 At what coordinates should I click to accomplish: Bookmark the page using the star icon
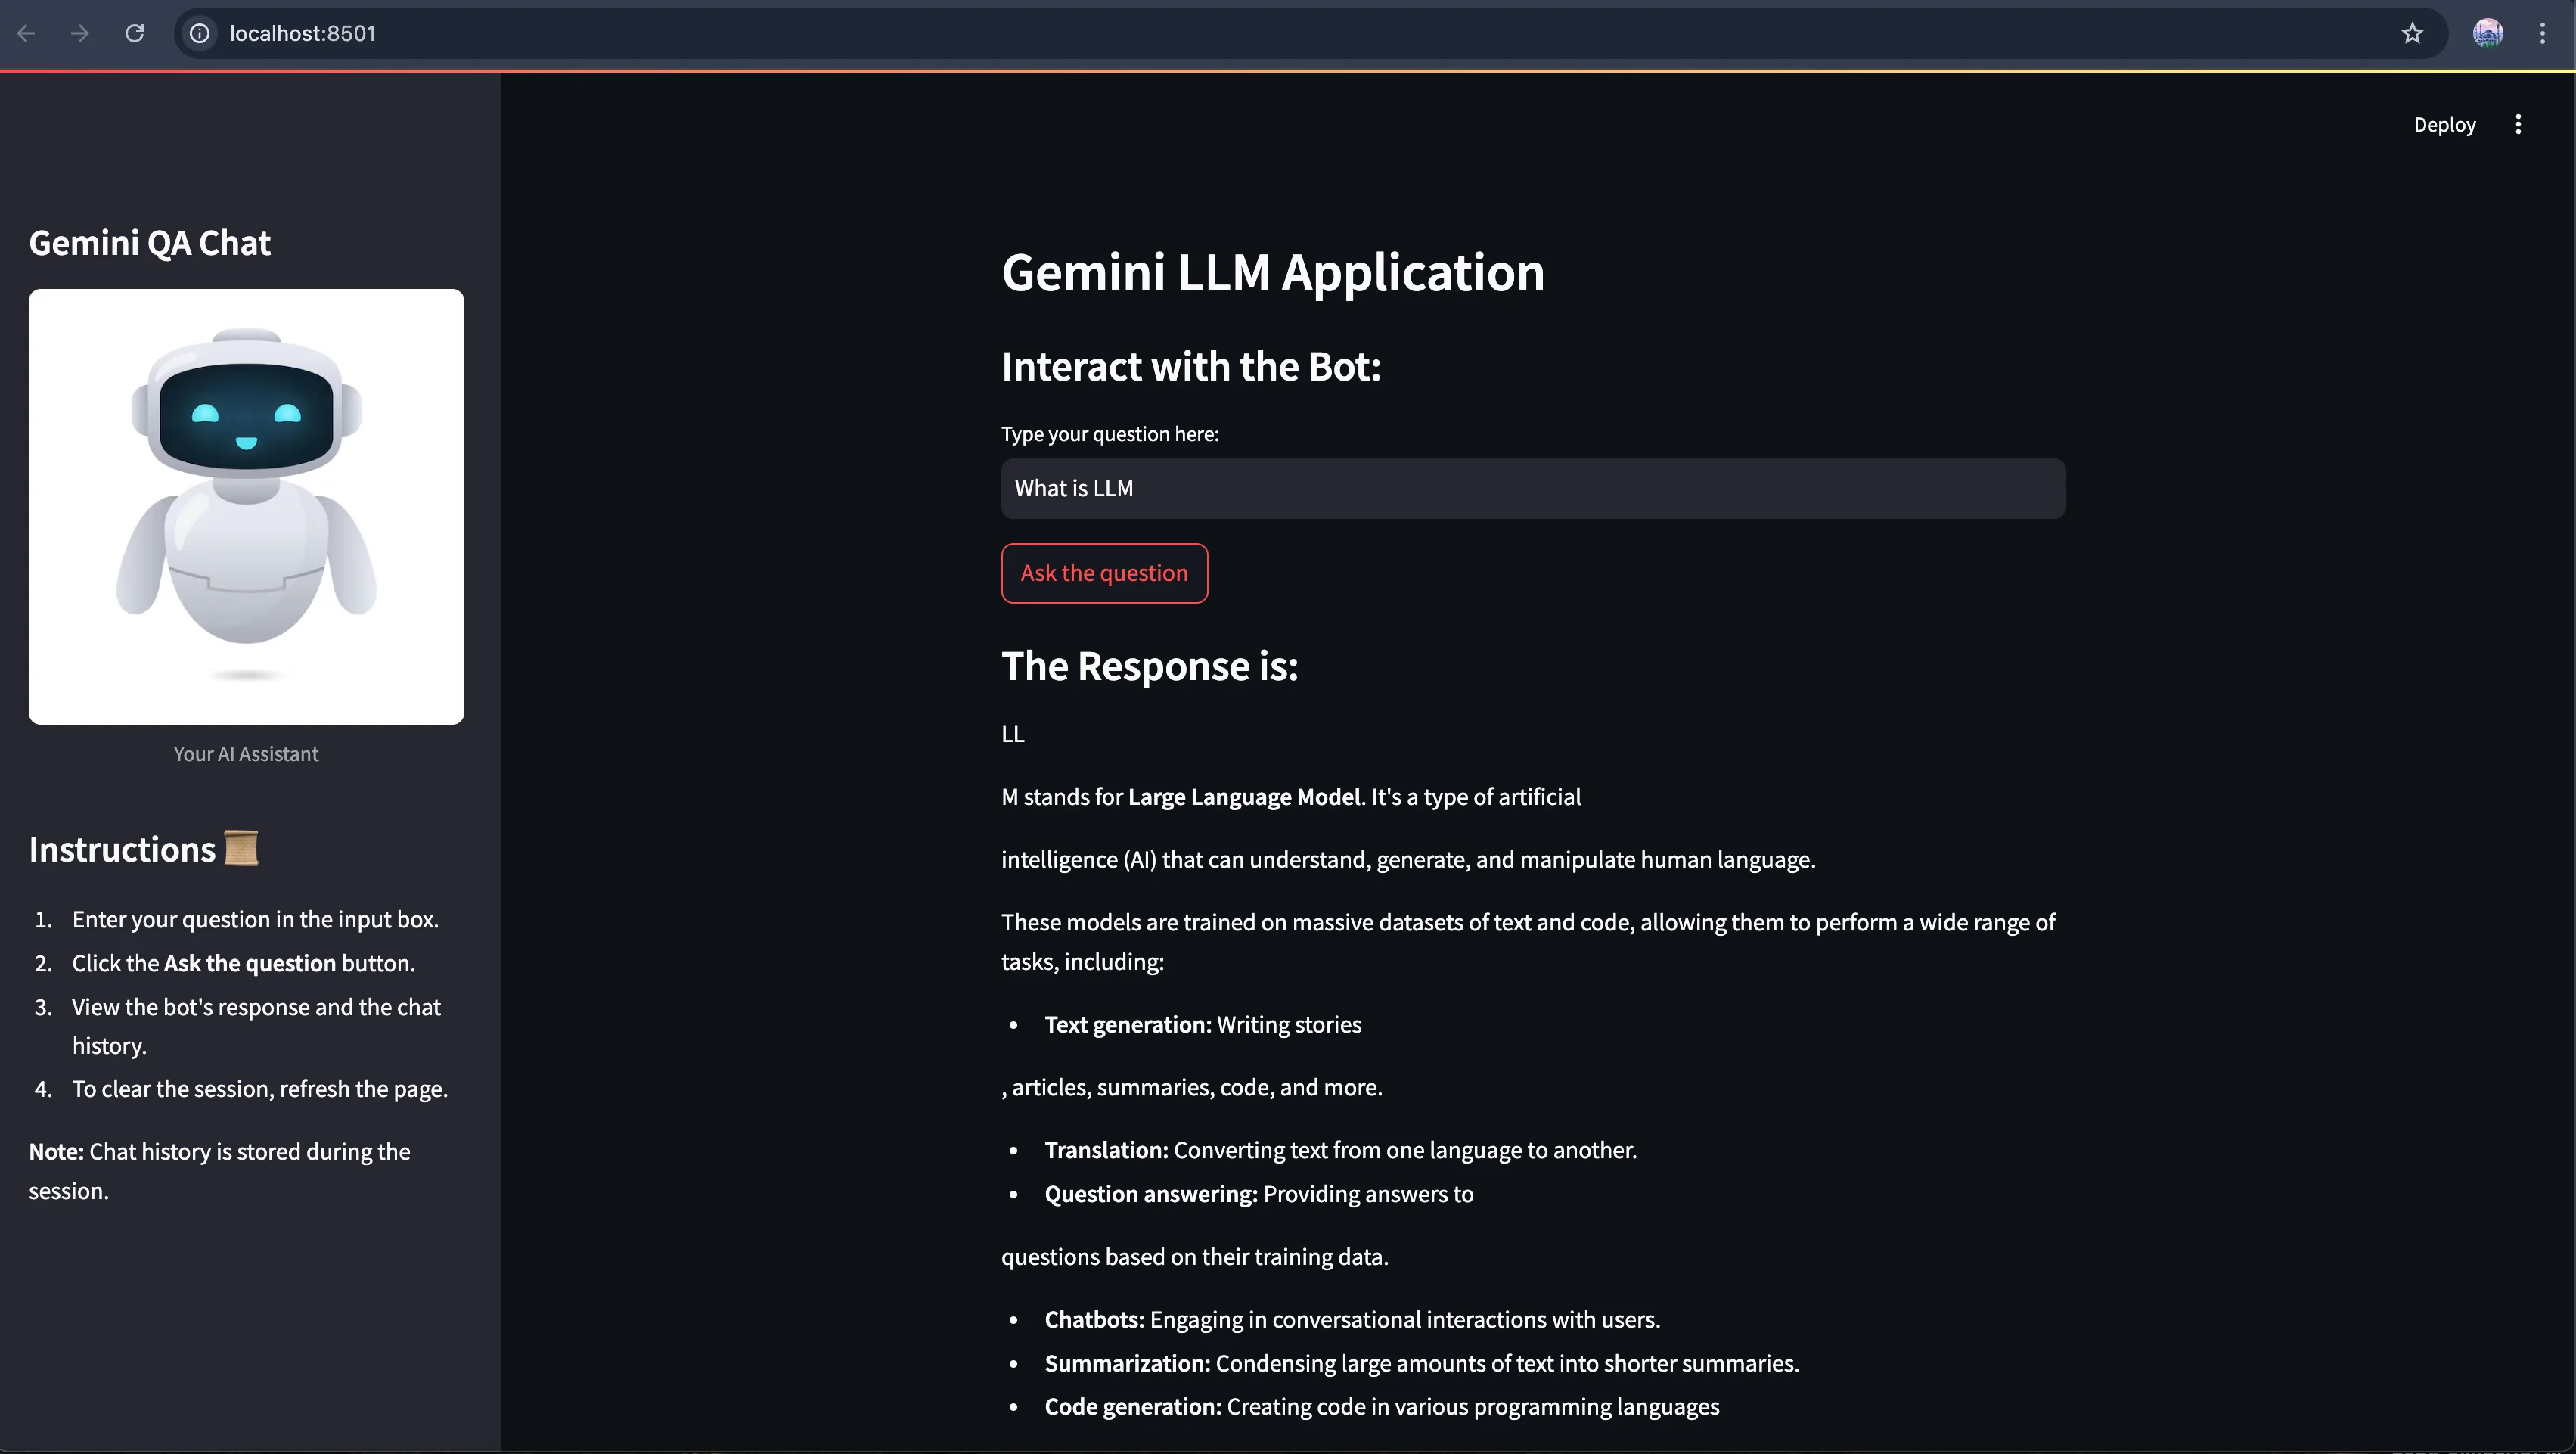point(2412,33)
